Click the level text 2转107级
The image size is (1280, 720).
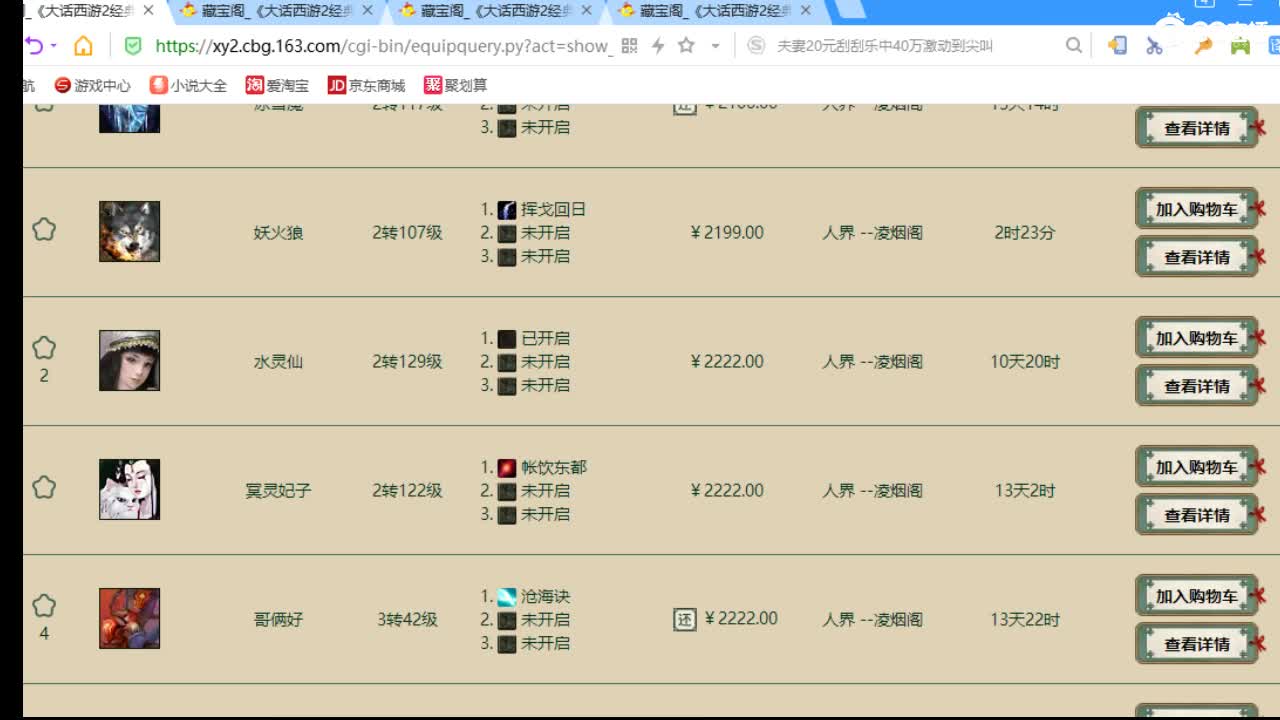pos(407,233)
